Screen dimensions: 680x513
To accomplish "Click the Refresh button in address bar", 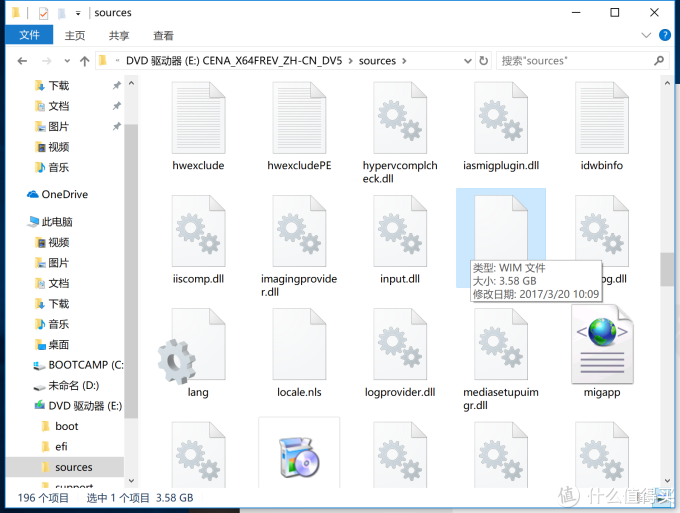I will point(484,61).
